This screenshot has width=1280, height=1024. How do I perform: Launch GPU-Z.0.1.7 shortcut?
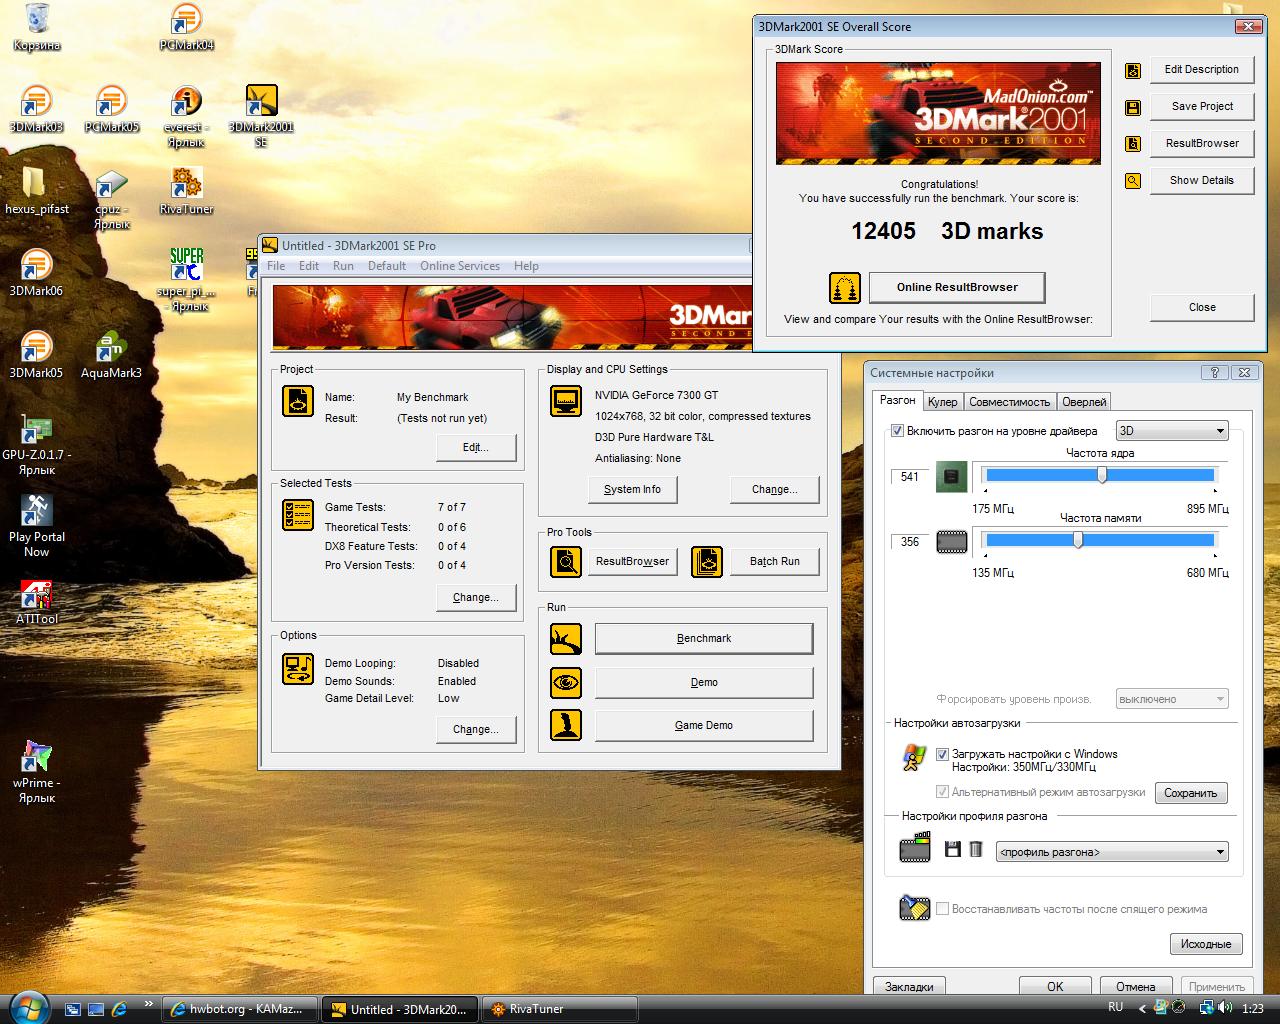[x=37, y=444]
